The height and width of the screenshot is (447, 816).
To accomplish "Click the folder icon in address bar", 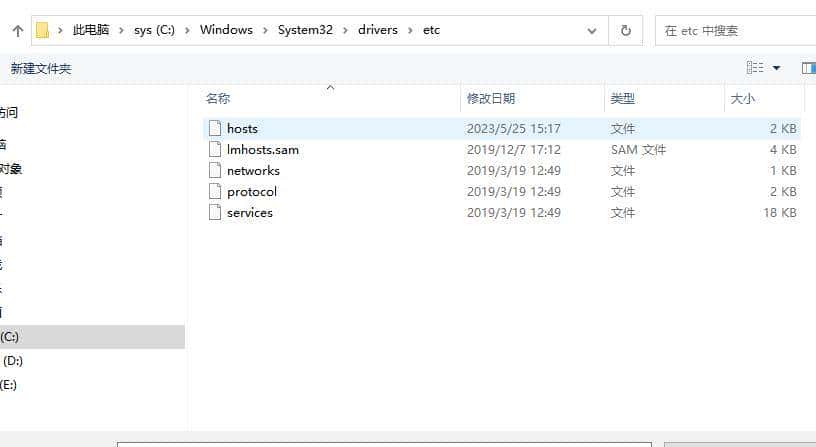I will coord(43,30).
